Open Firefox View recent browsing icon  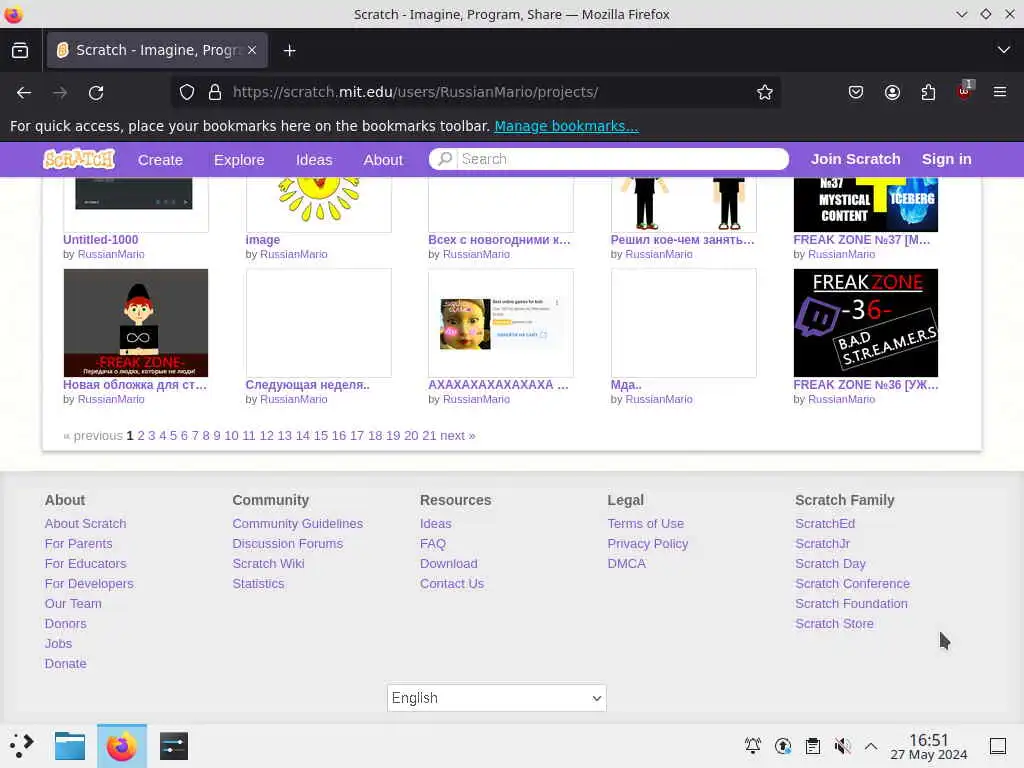(20, 50)
